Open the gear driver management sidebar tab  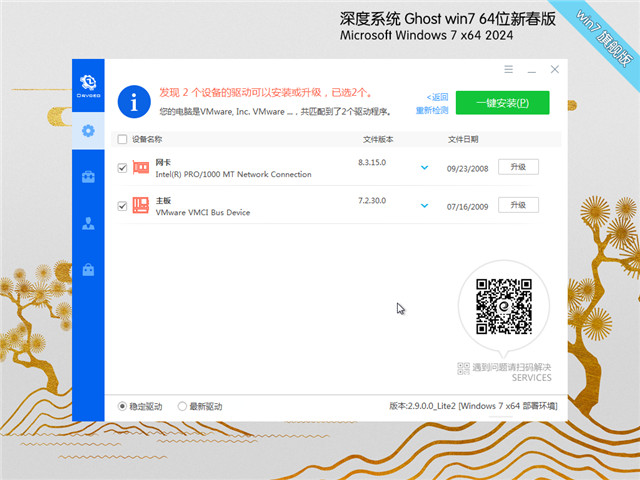(88, 130)
